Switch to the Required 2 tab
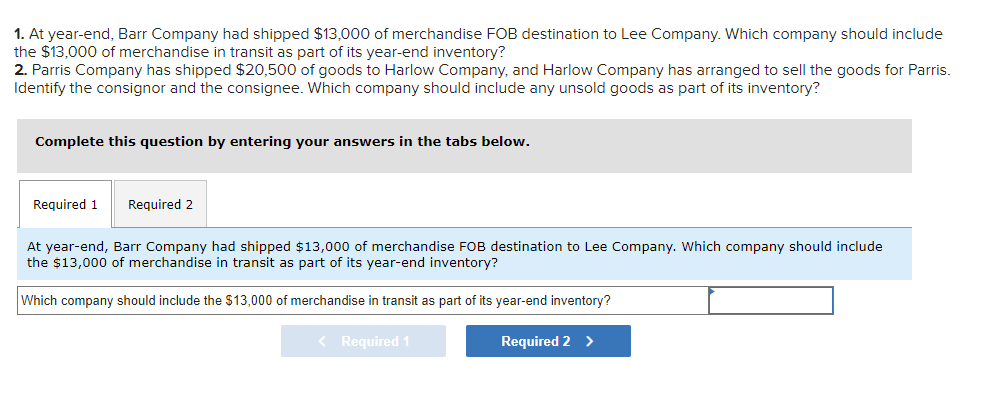 point(160,204)
